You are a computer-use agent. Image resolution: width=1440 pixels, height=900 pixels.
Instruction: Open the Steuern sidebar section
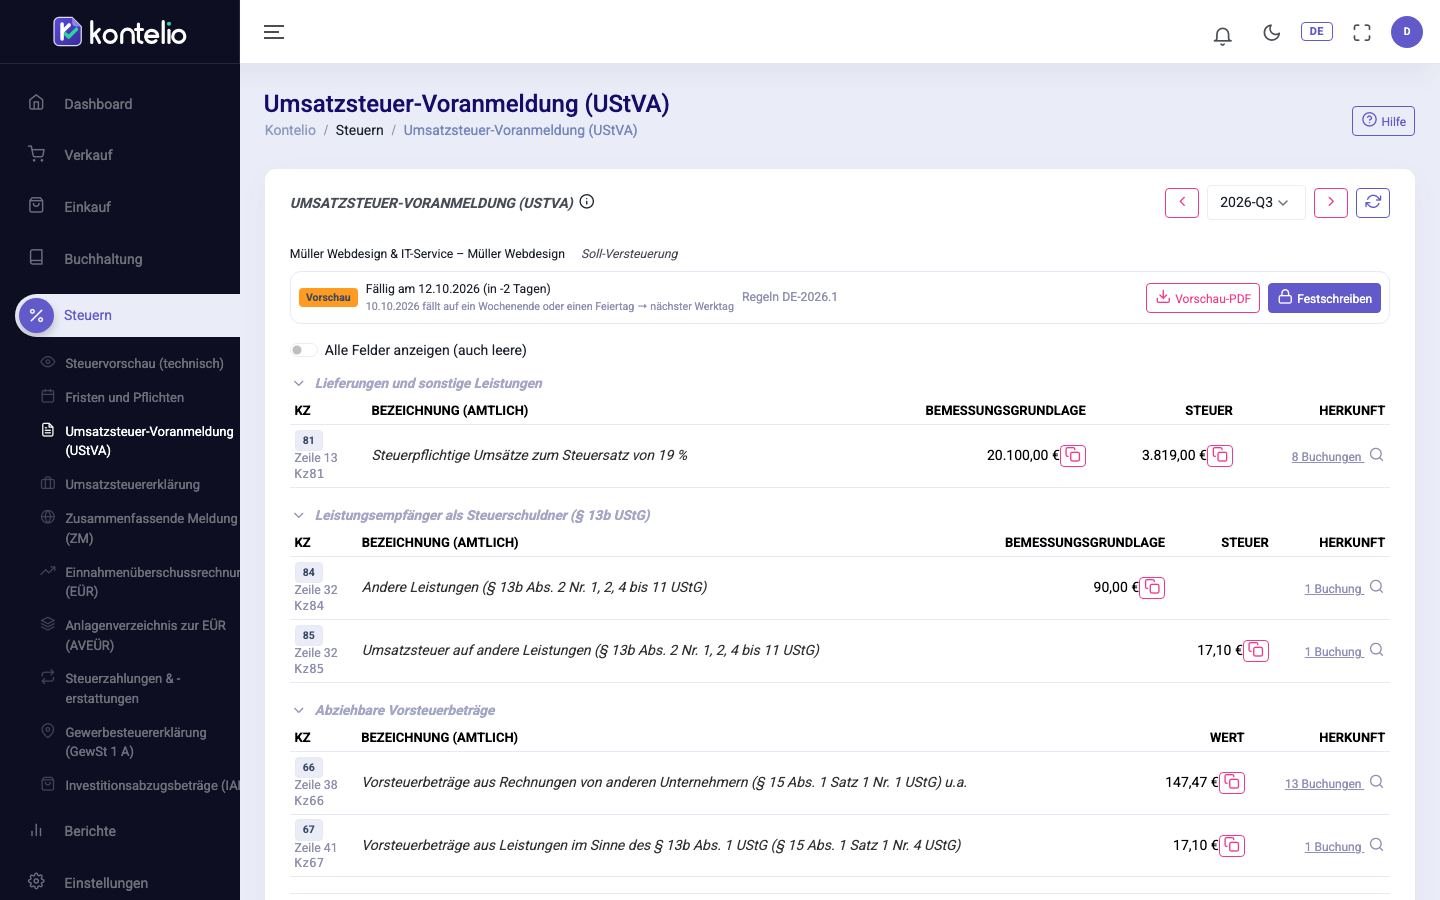[127, 315]
